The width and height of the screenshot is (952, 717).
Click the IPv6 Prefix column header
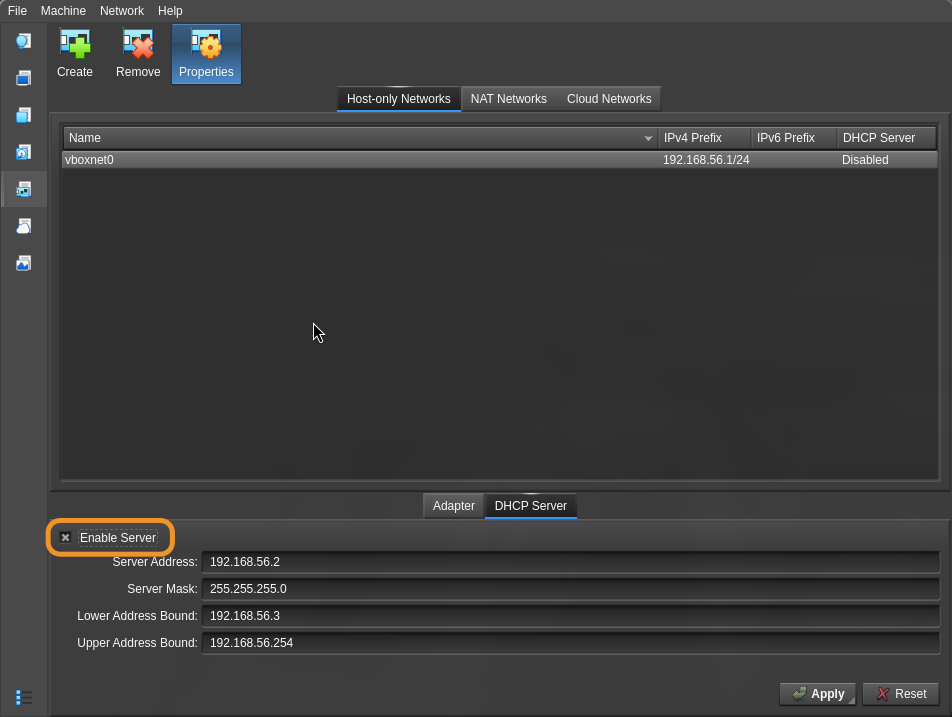click(x=794, y=138)
